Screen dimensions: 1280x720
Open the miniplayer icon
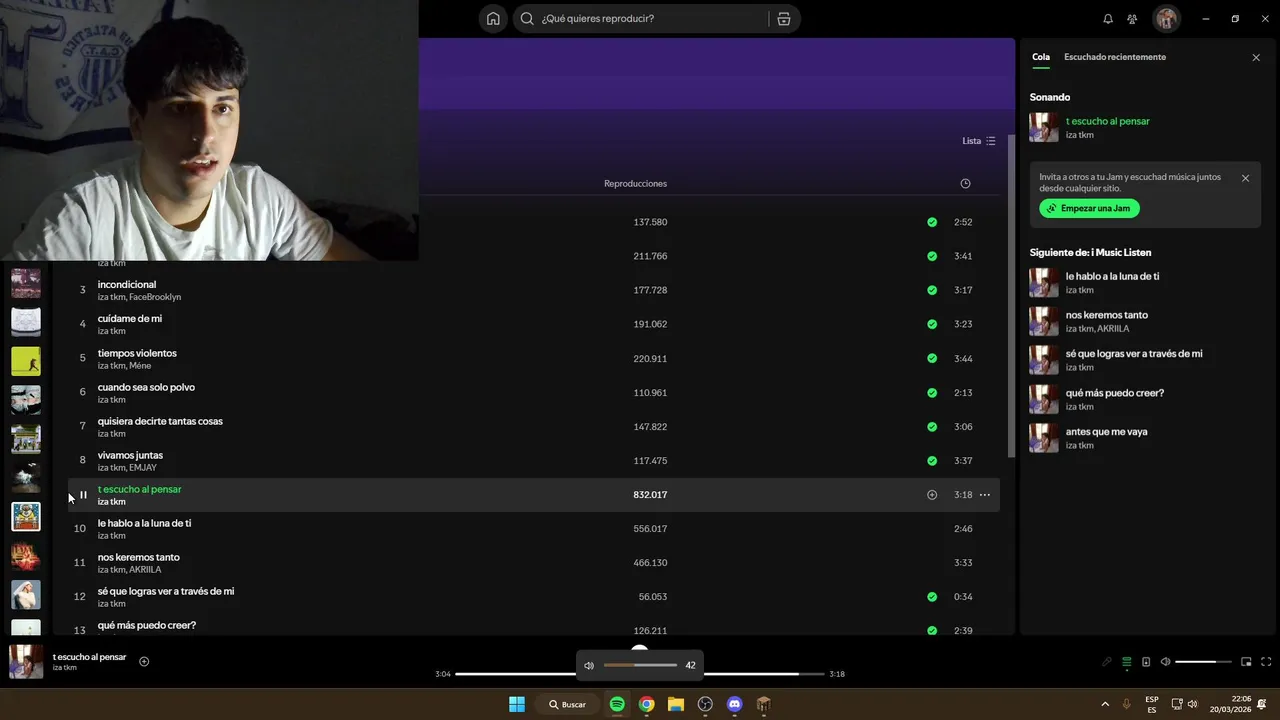click(1246, 662)
